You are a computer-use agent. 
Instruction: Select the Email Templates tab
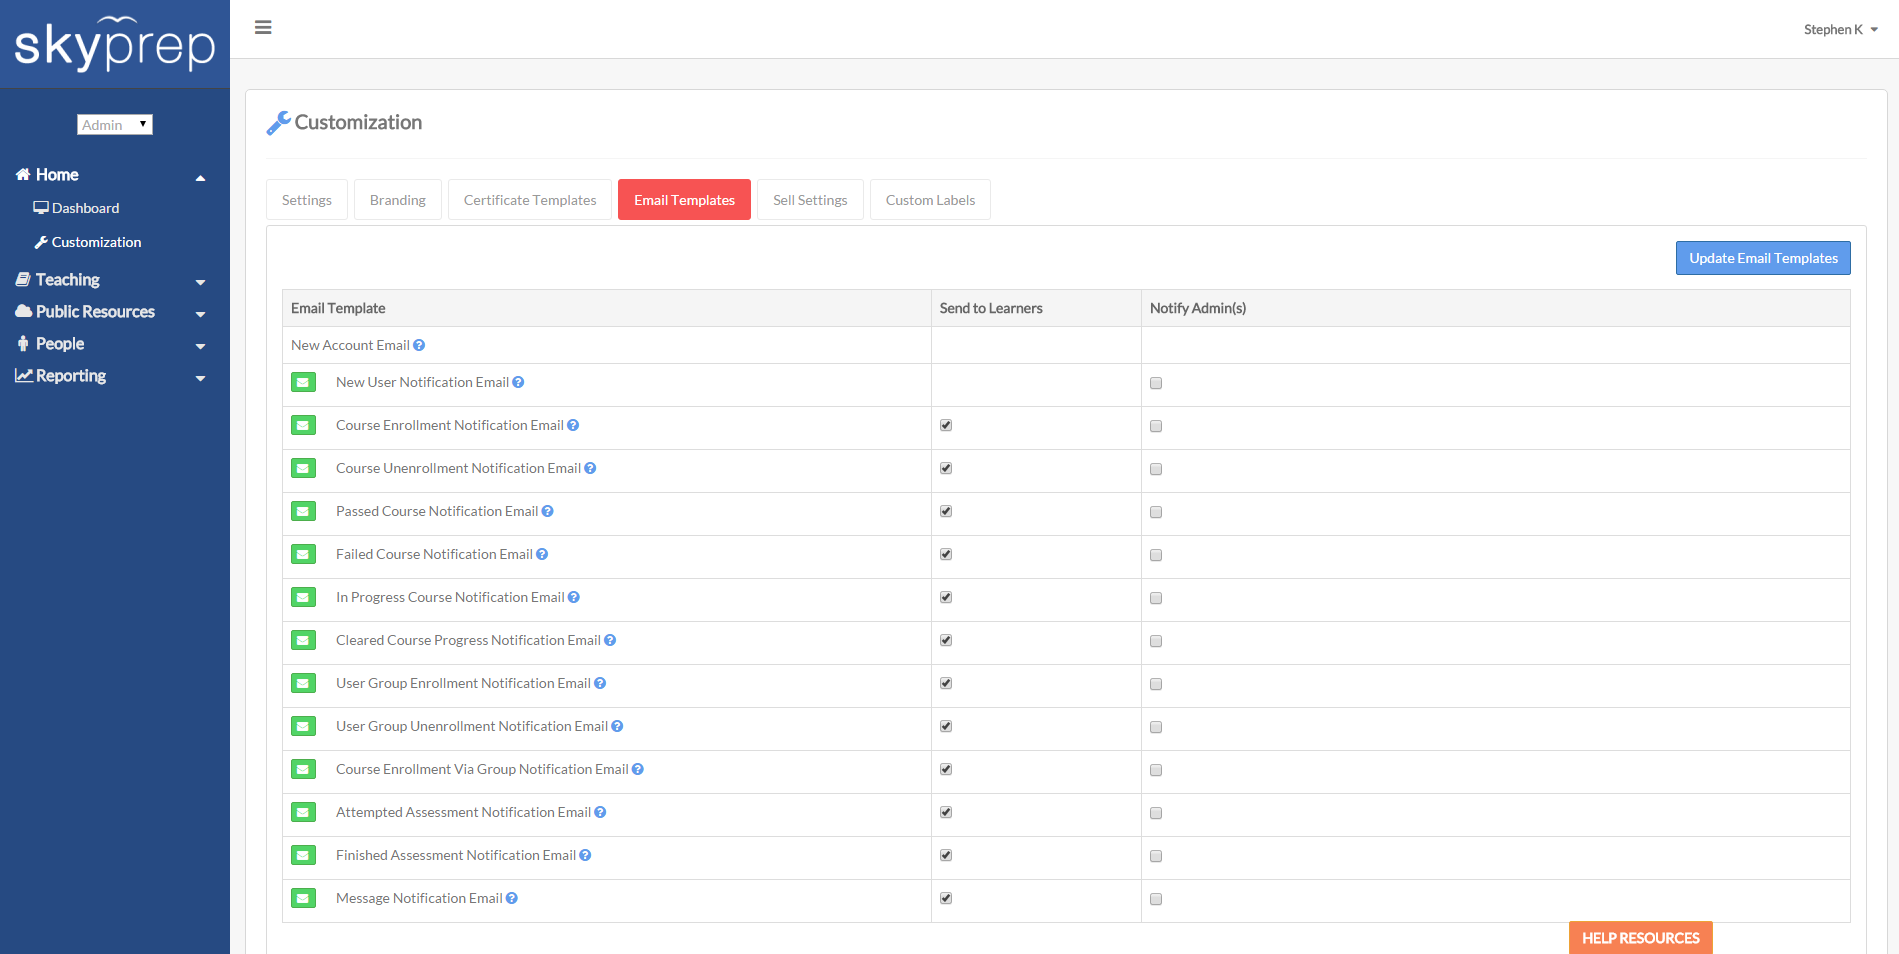(684, 200)
